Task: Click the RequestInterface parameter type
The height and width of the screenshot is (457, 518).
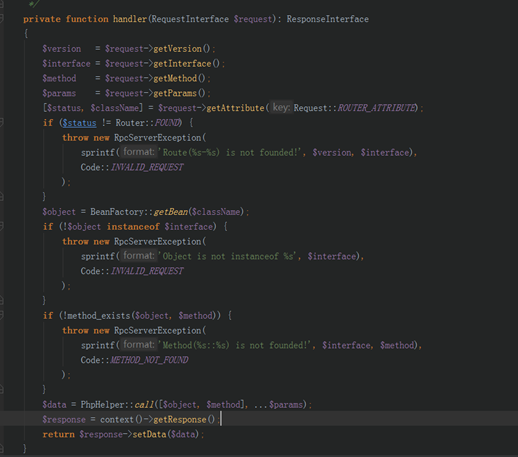Action: (x=190, y=19)
